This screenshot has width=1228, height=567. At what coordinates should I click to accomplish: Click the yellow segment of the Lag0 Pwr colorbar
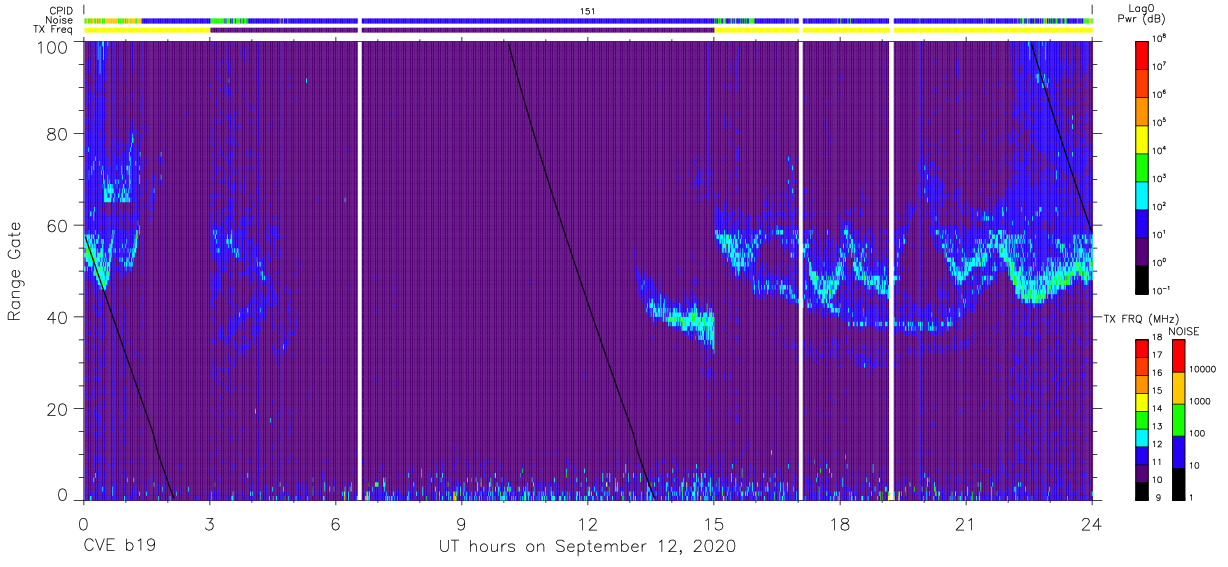(1142, 138)
